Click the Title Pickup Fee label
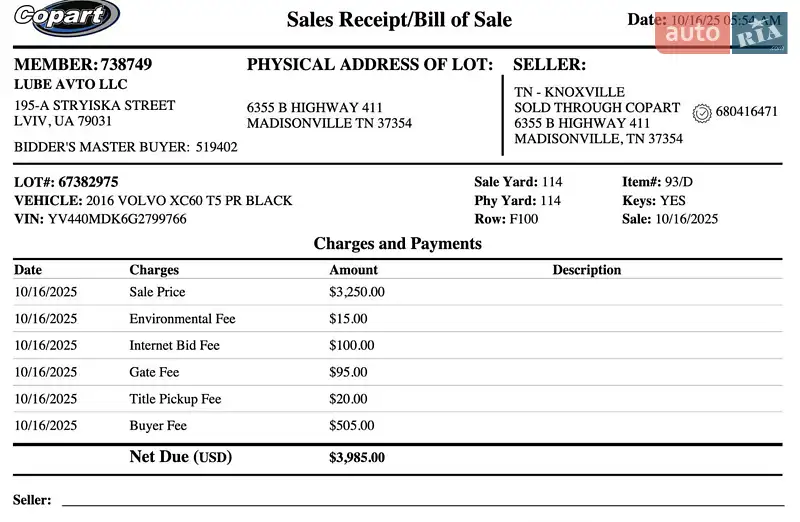Viewport: 800px width, 522px height. (175, 399)
